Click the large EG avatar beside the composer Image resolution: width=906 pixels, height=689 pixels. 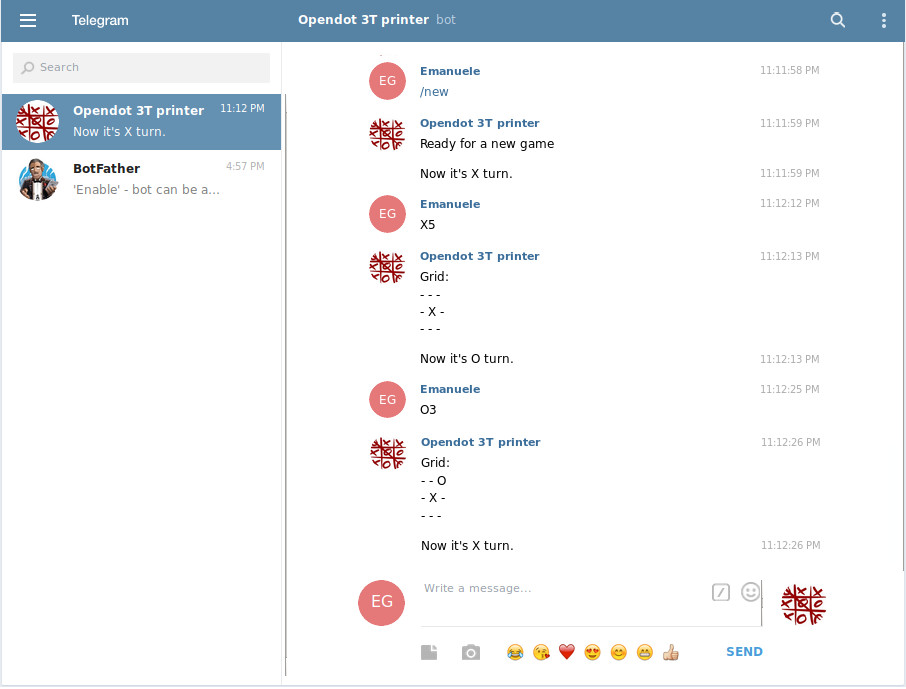point(381,602)
